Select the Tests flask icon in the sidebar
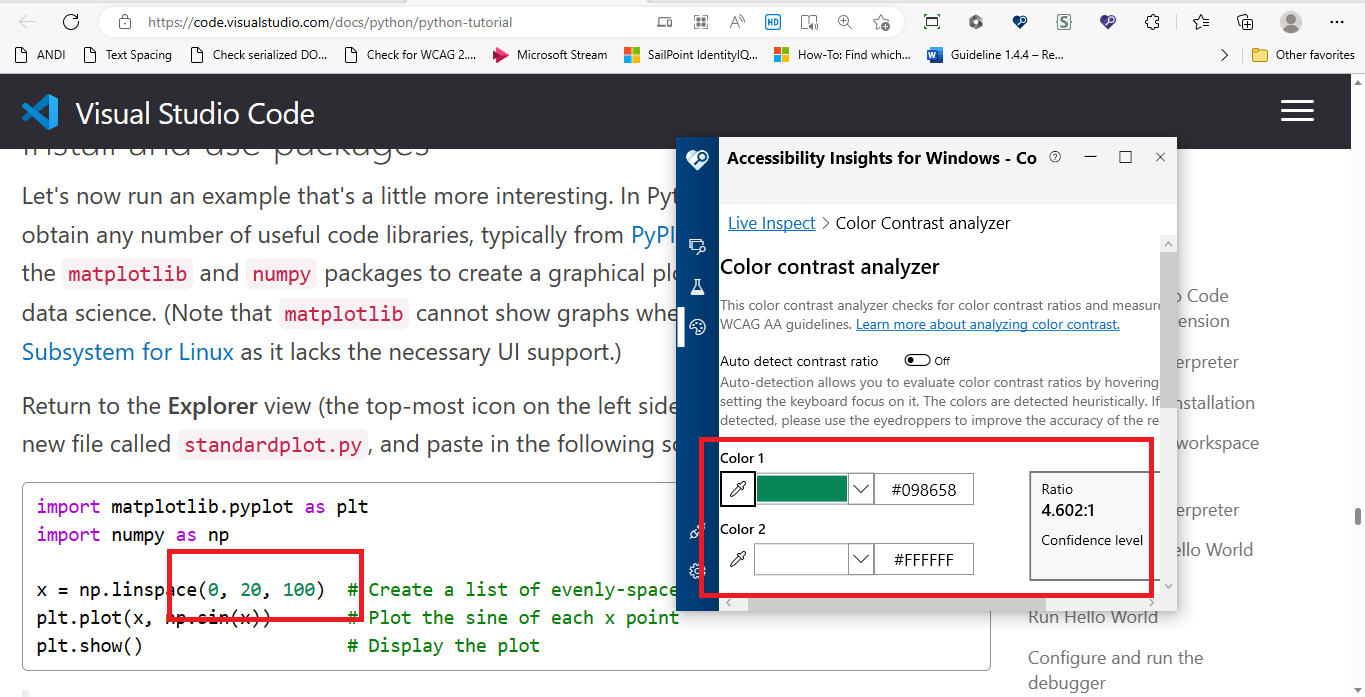The width and height of the screenshot is (1365, 697). tap(697, 286)
